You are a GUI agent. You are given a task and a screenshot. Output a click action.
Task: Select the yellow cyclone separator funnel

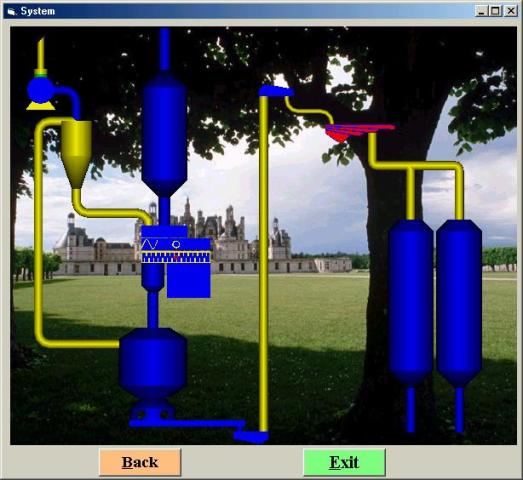click(76, 154)
